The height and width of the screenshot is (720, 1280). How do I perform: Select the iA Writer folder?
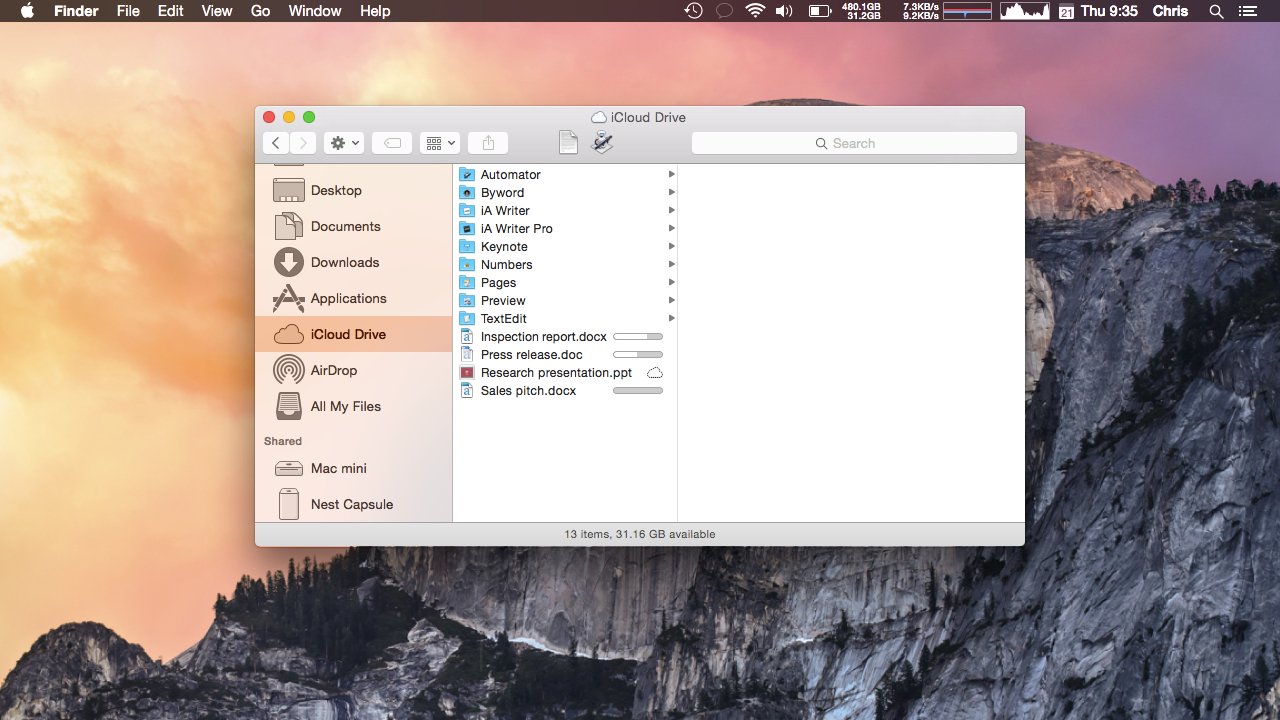pos(565,210)
